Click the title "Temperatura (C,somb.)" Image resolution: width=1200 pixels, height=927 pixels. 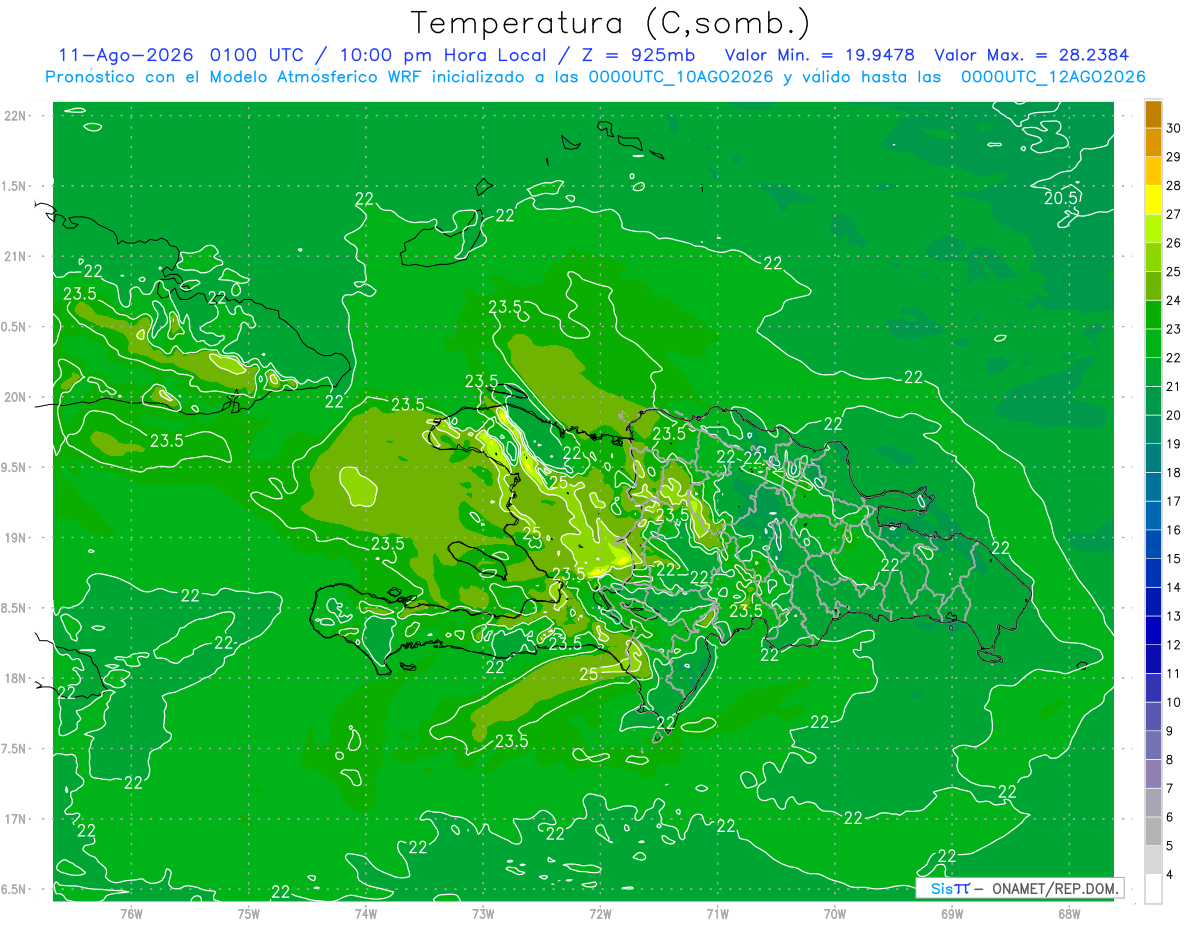coord(609,22)
